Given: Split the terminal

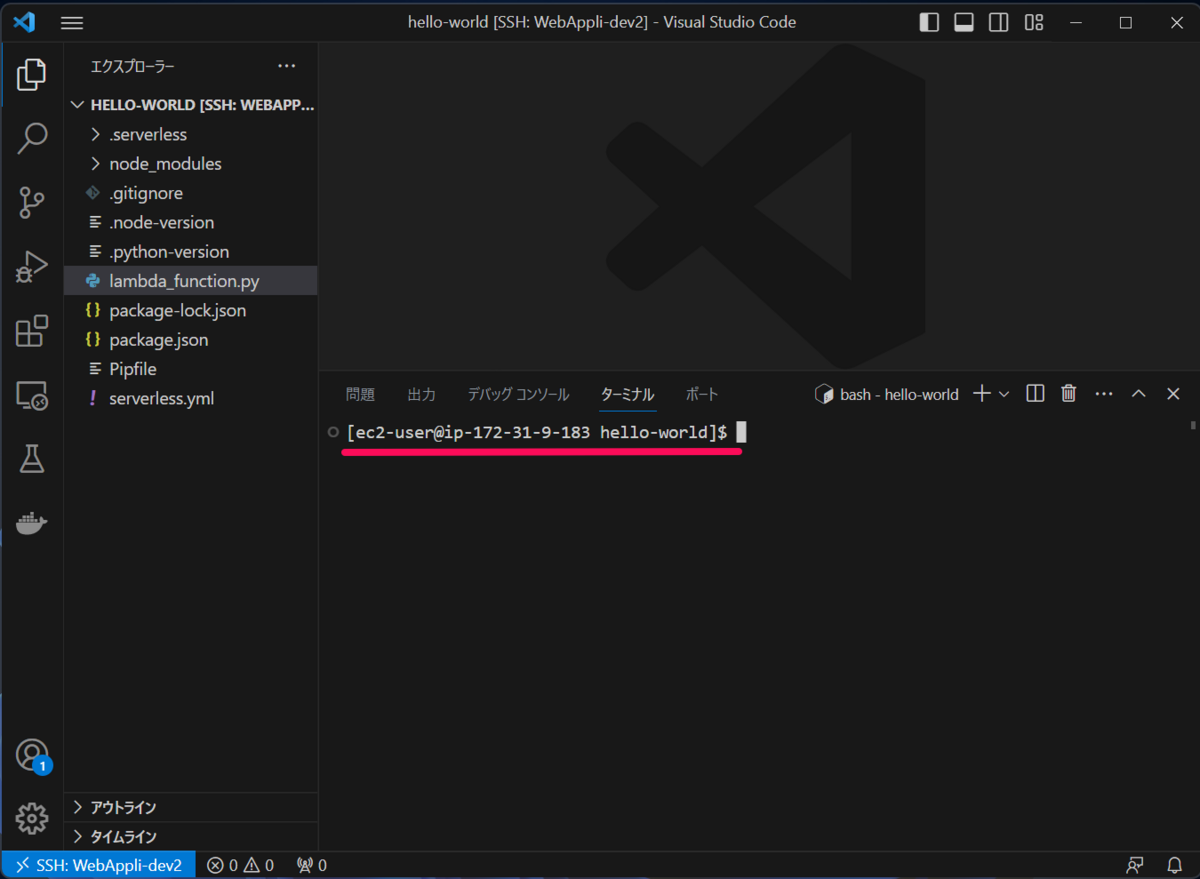Looking at the screenshot, I should (1036, 394).
